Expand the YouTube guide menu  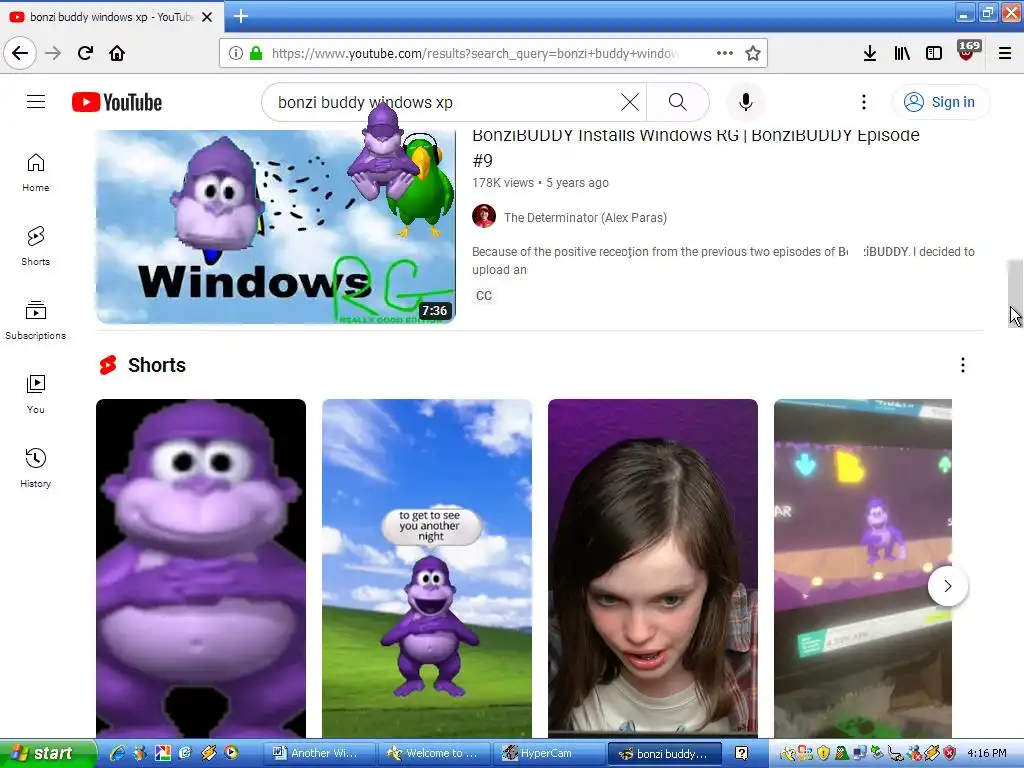[36, 102]
